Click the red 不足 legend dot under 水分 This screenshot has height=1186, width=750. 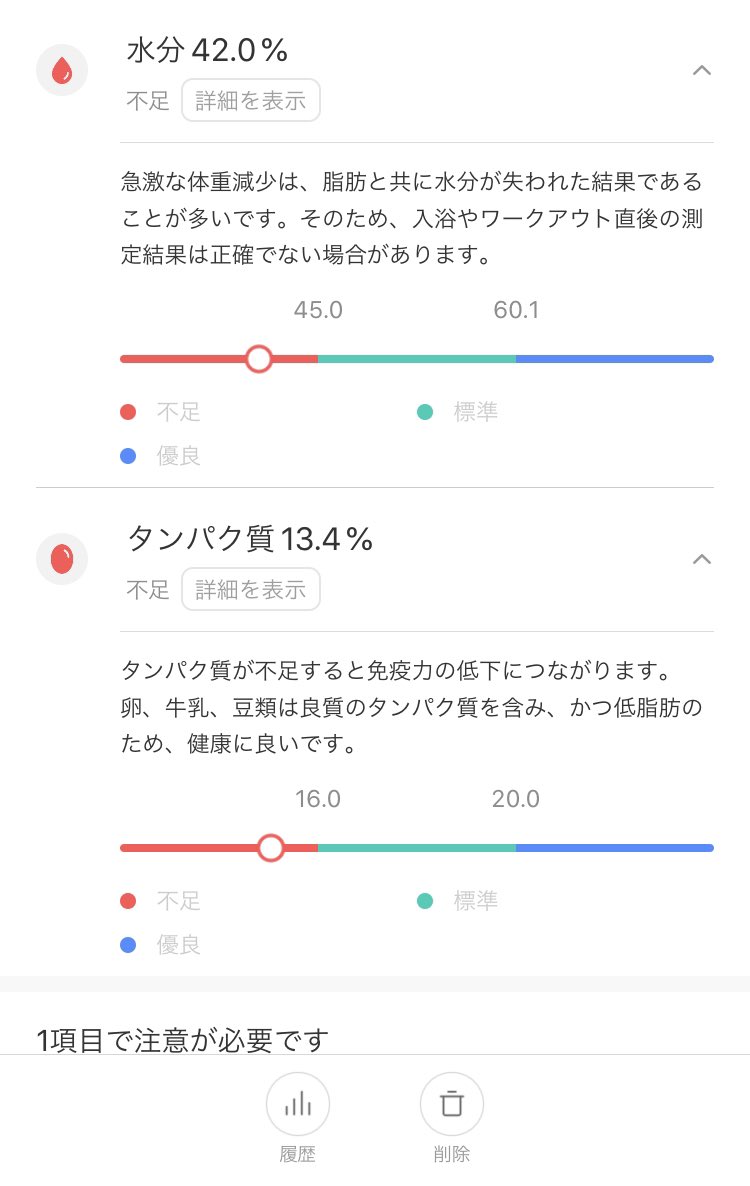[128, 412]
